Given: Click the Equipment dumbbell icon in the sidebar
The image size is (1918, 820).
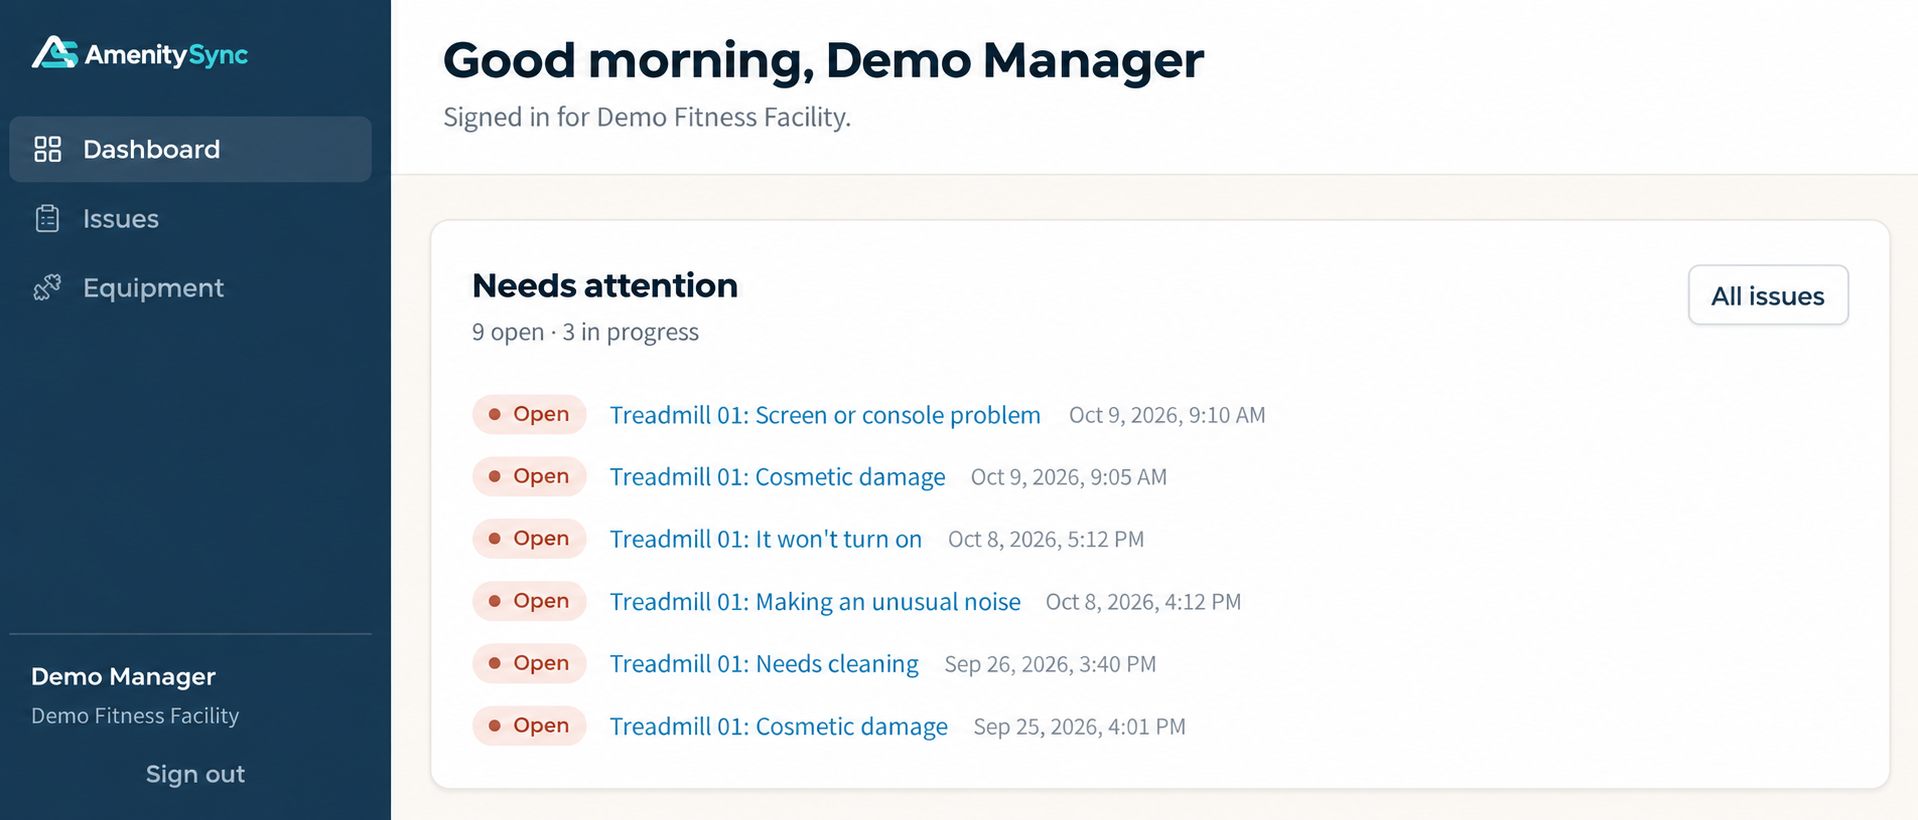Looking at the screenshot, I should [x=47, y=288].
